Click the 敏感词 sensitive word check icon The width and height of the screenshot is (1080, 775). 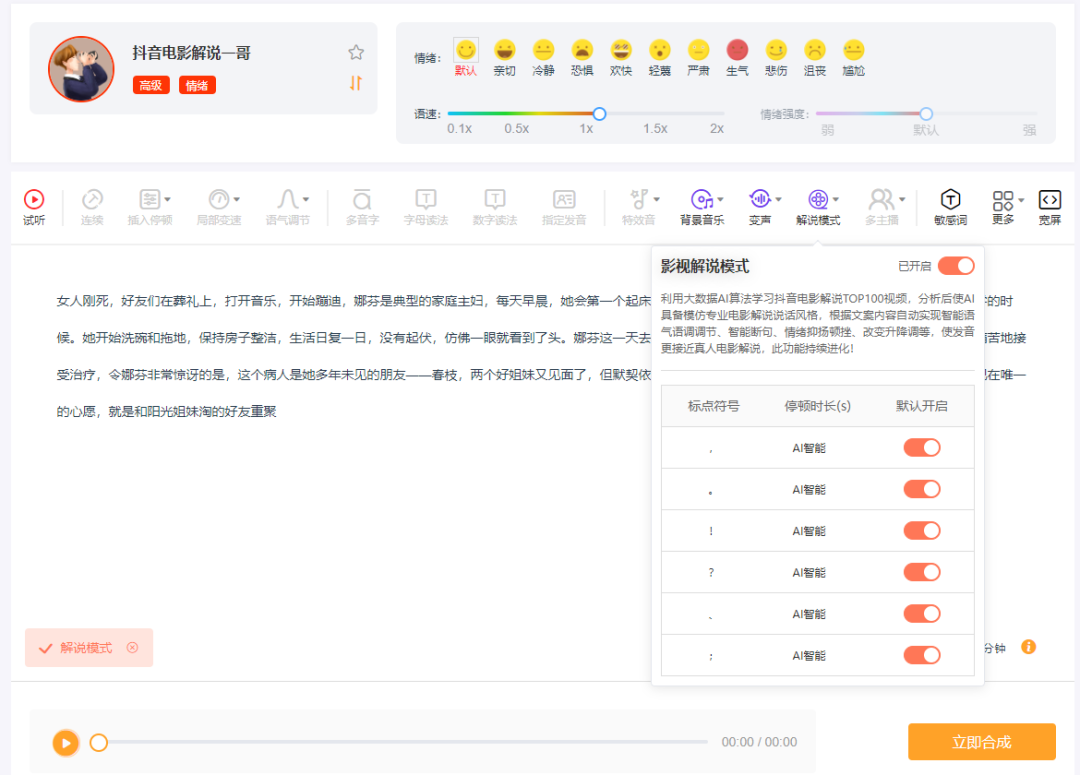950,200
